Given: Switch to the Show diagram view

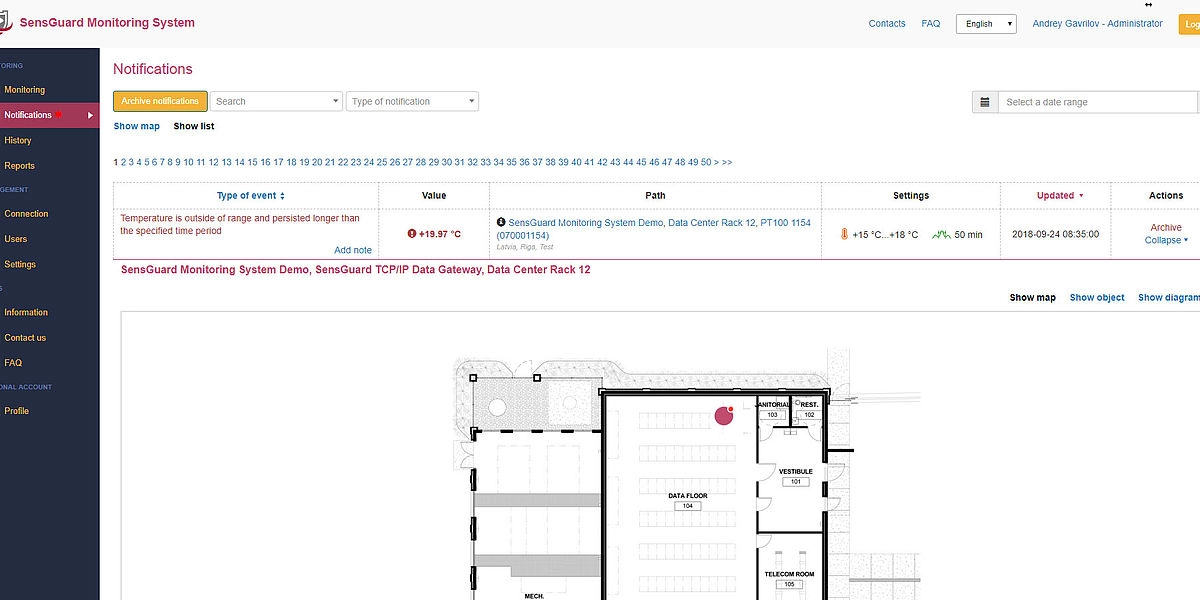Looking at the screenshot, I should click(x=1168, y=298).
